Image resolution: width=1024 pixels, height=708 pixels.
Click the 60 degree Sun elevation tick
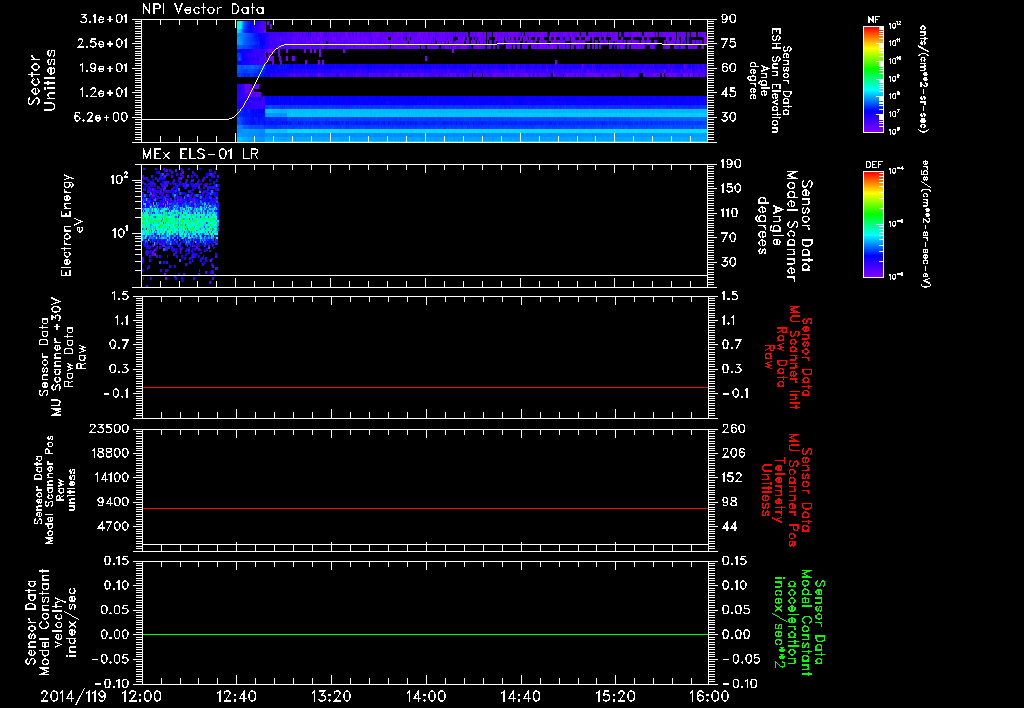coord(728,68)
